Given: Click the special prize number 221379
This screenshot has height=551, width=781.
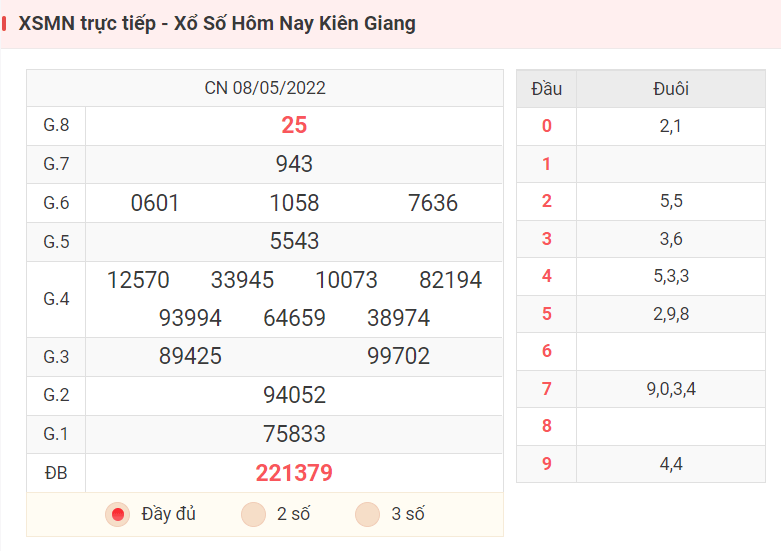Looking at the screenshot, I should (294, 473).
